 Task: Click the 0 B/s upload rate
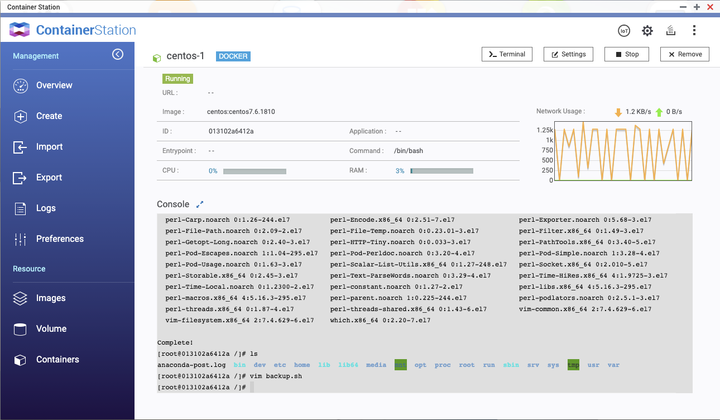674,112
